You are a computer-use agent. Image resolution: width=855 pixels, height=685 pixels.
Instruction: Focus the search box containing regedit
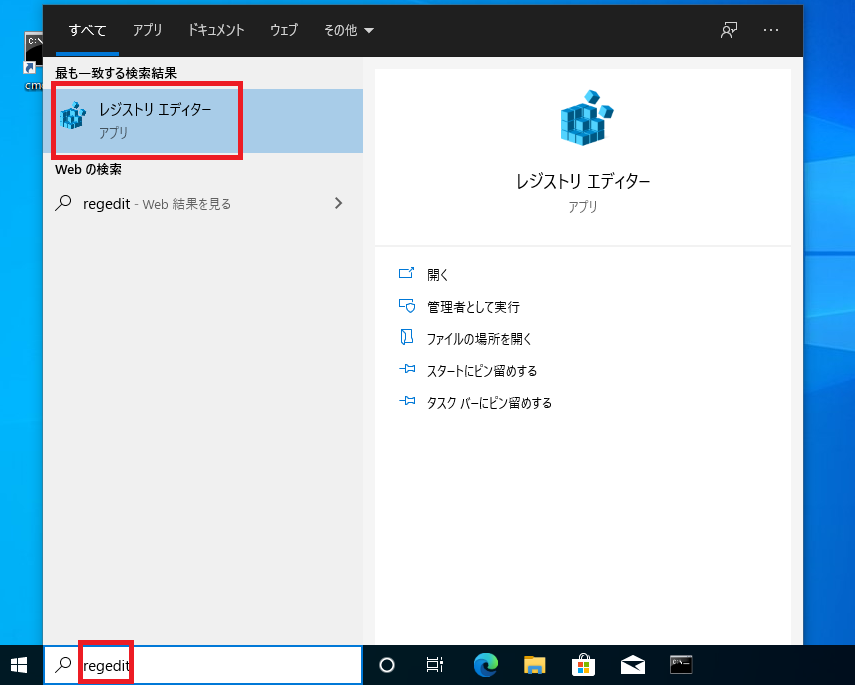point(203,665)
